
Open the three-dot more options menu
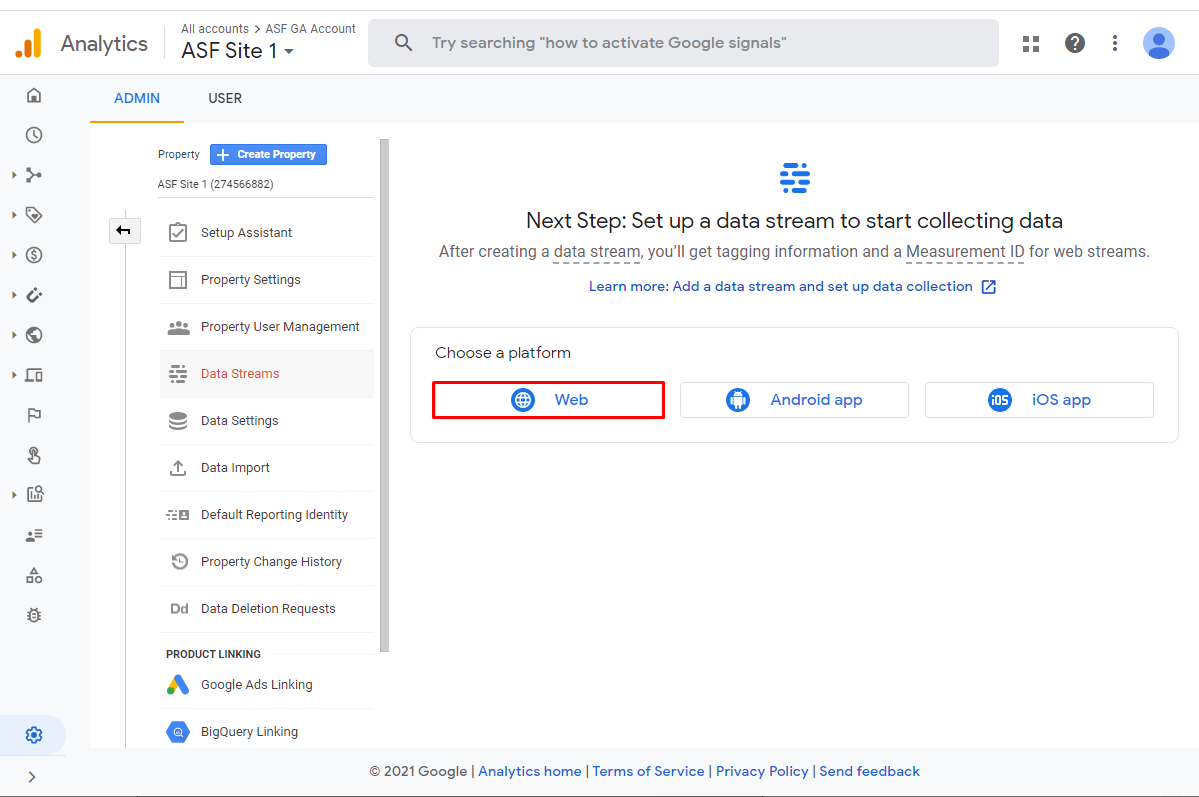pyautogui.click(x=1115, y=43)
